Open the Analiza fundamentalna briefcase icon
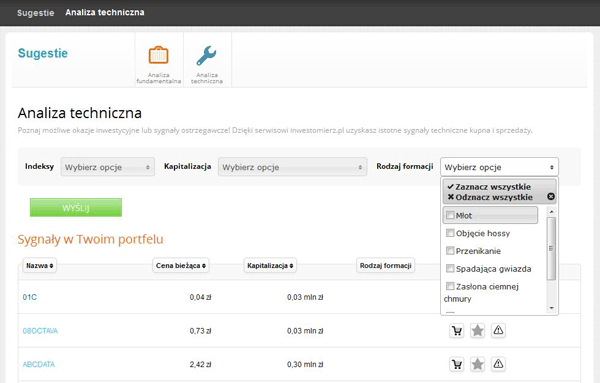600x383 pixels. coord(158,55)
